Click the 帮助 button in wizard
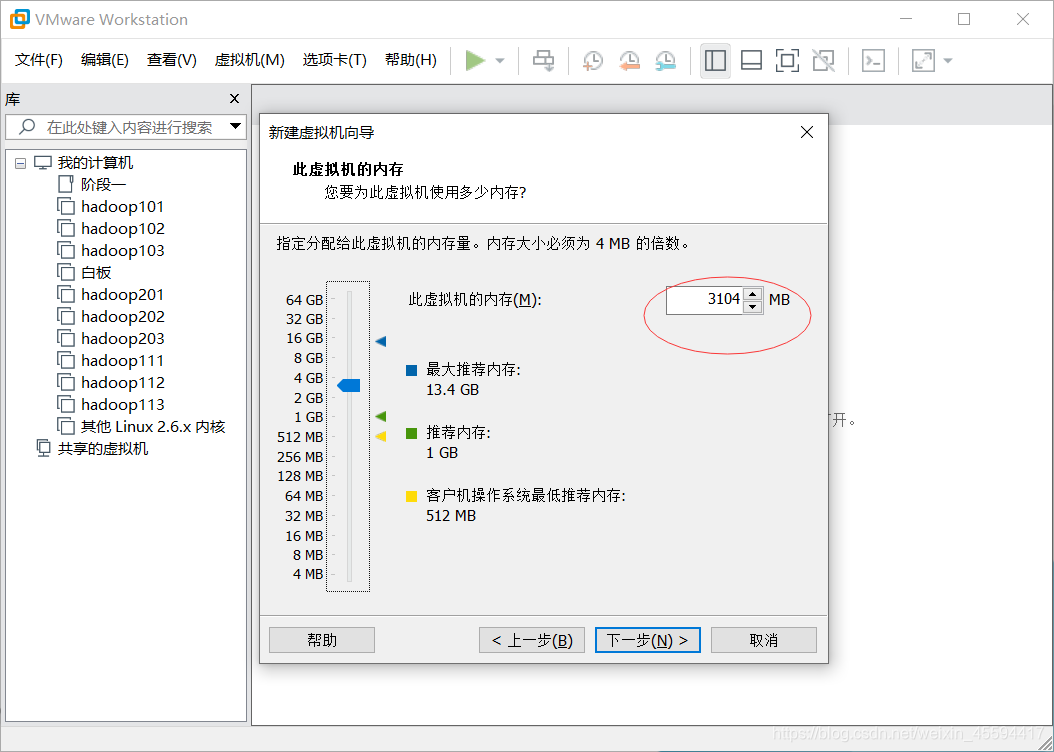This screenshot has height=752, width=1054. click(322, 640)
